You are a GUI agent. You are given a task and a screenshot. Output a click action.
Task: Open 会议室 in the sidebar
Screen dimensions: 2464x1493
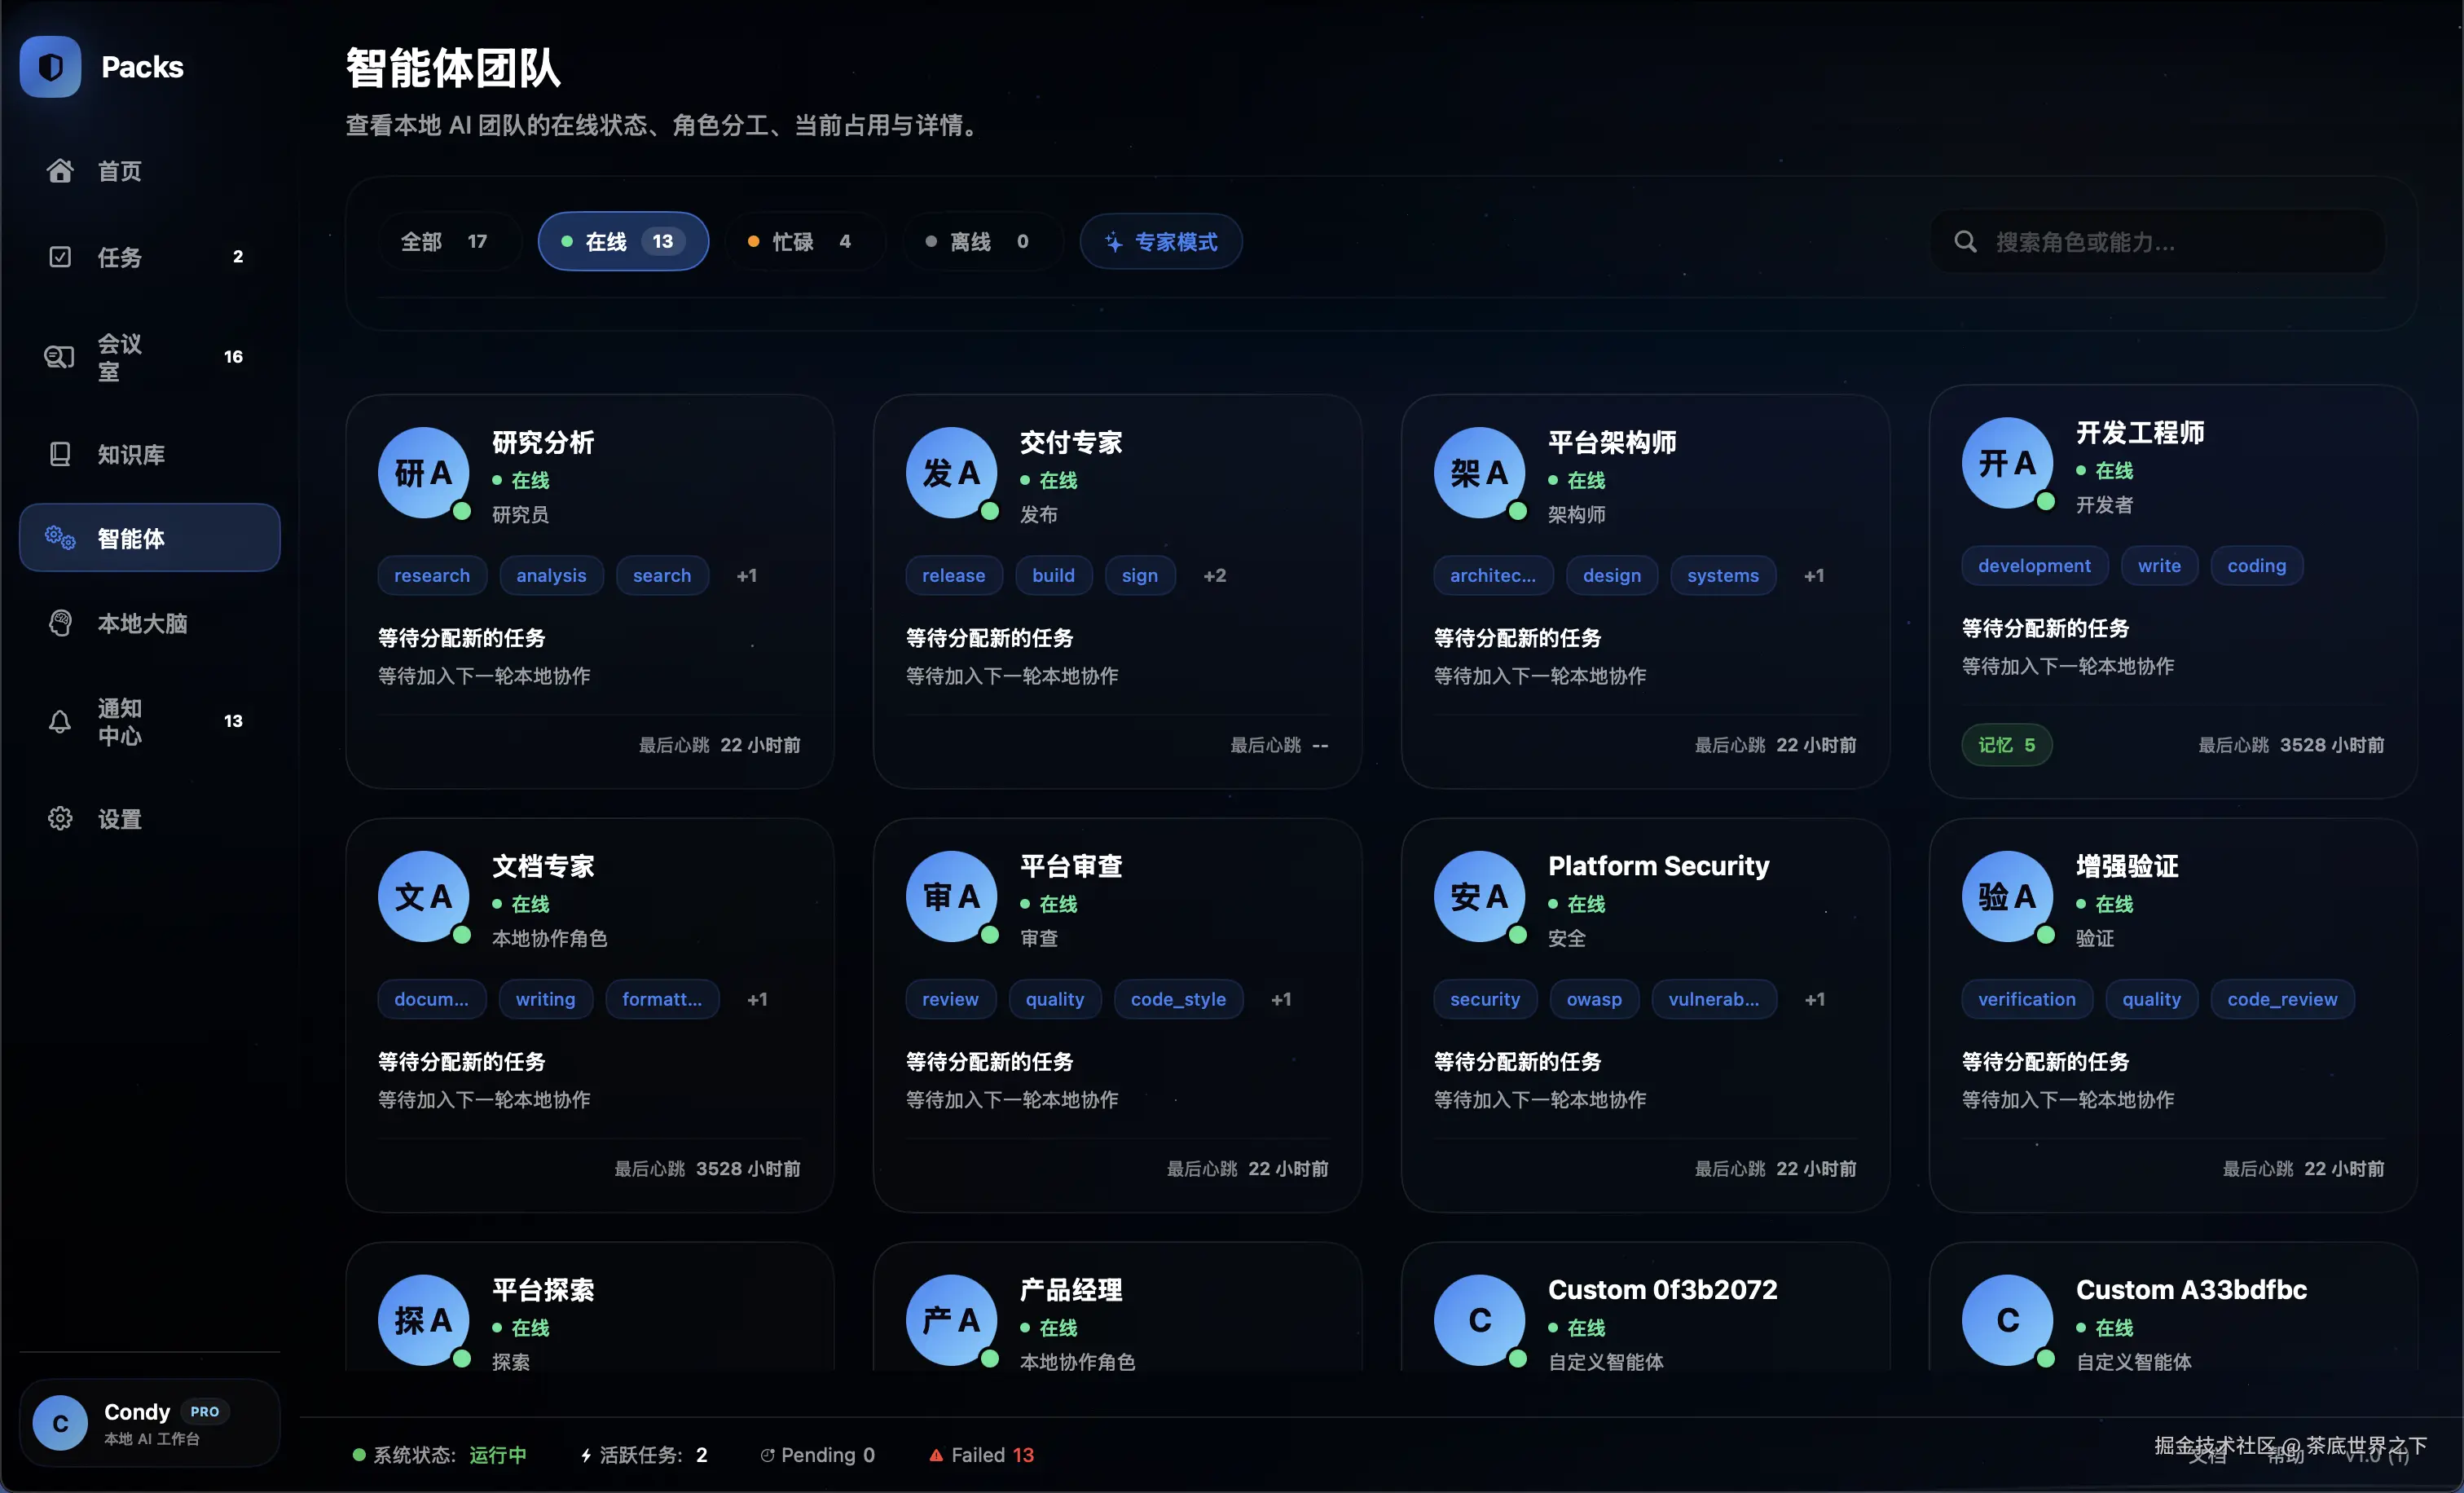[150, 357]
